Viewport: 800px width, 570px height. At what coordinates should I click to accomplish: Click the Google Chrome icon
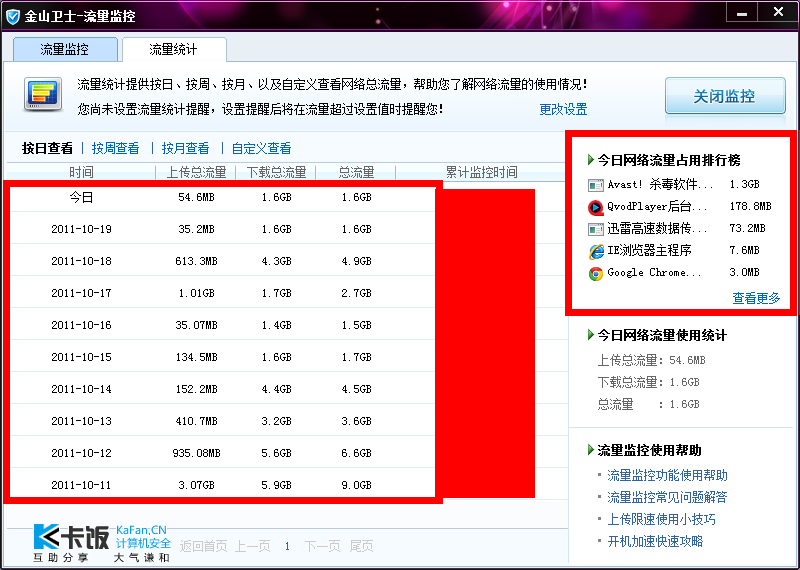click(595, 274)
